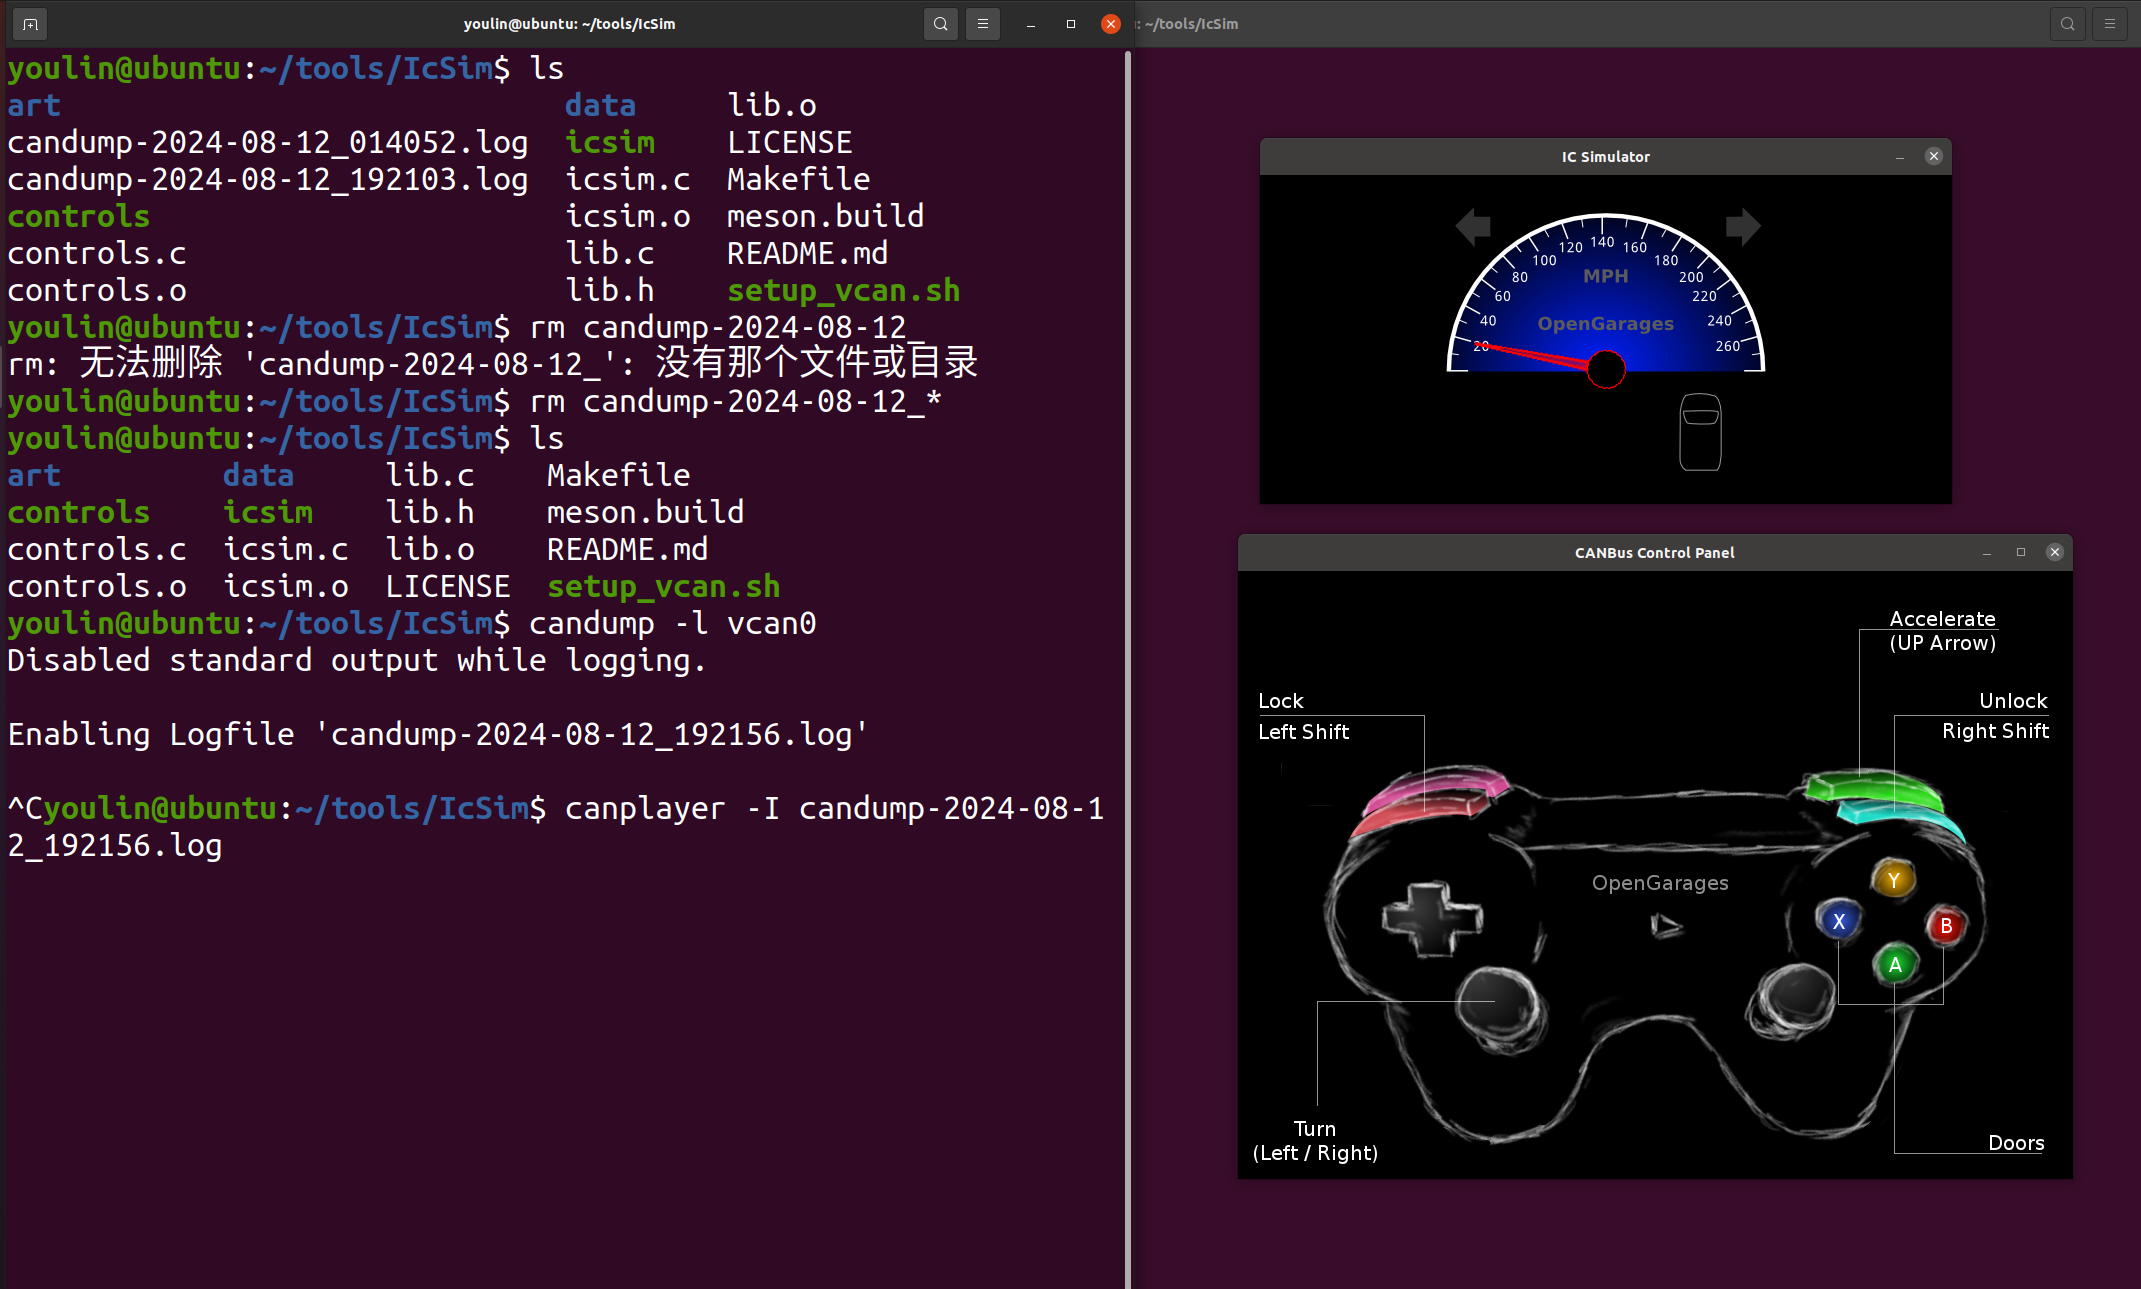
Task: Click the green right shoulder button
Action: pyautogui.click(x=1873, y=788)
